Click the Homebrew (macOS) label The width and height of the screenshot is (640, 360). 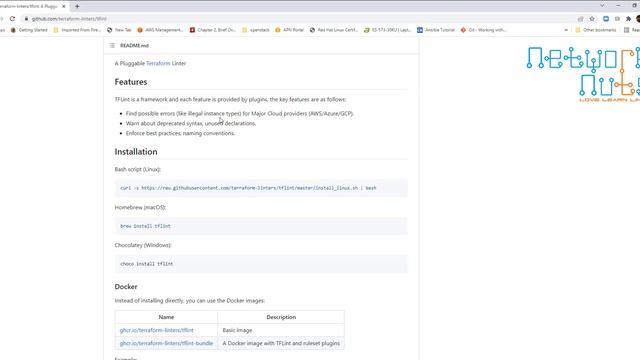click(140, 207)
